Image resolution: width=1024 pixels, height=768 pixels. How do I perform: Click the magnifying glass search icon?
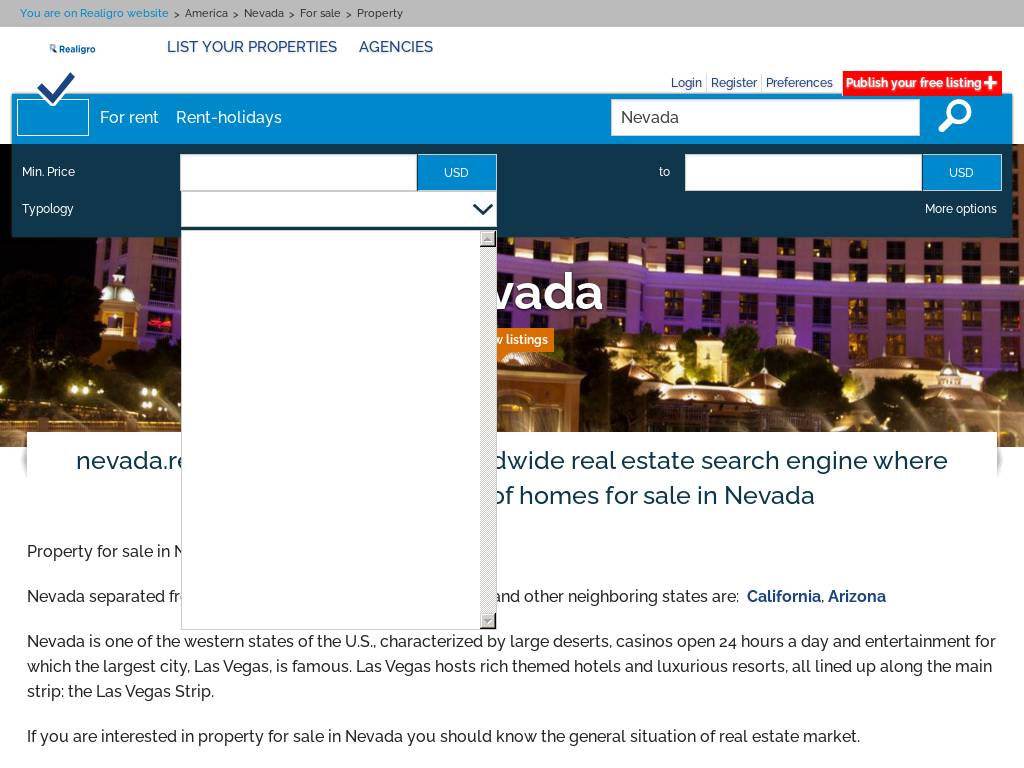(x=954, y=116)
